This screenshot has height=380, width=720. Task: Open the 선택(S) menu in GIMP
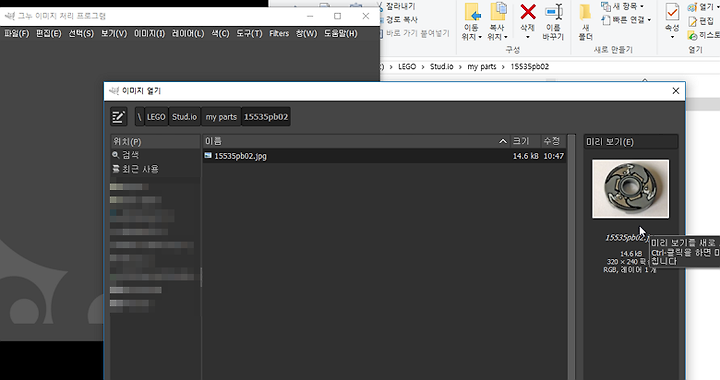coord(81,34)
